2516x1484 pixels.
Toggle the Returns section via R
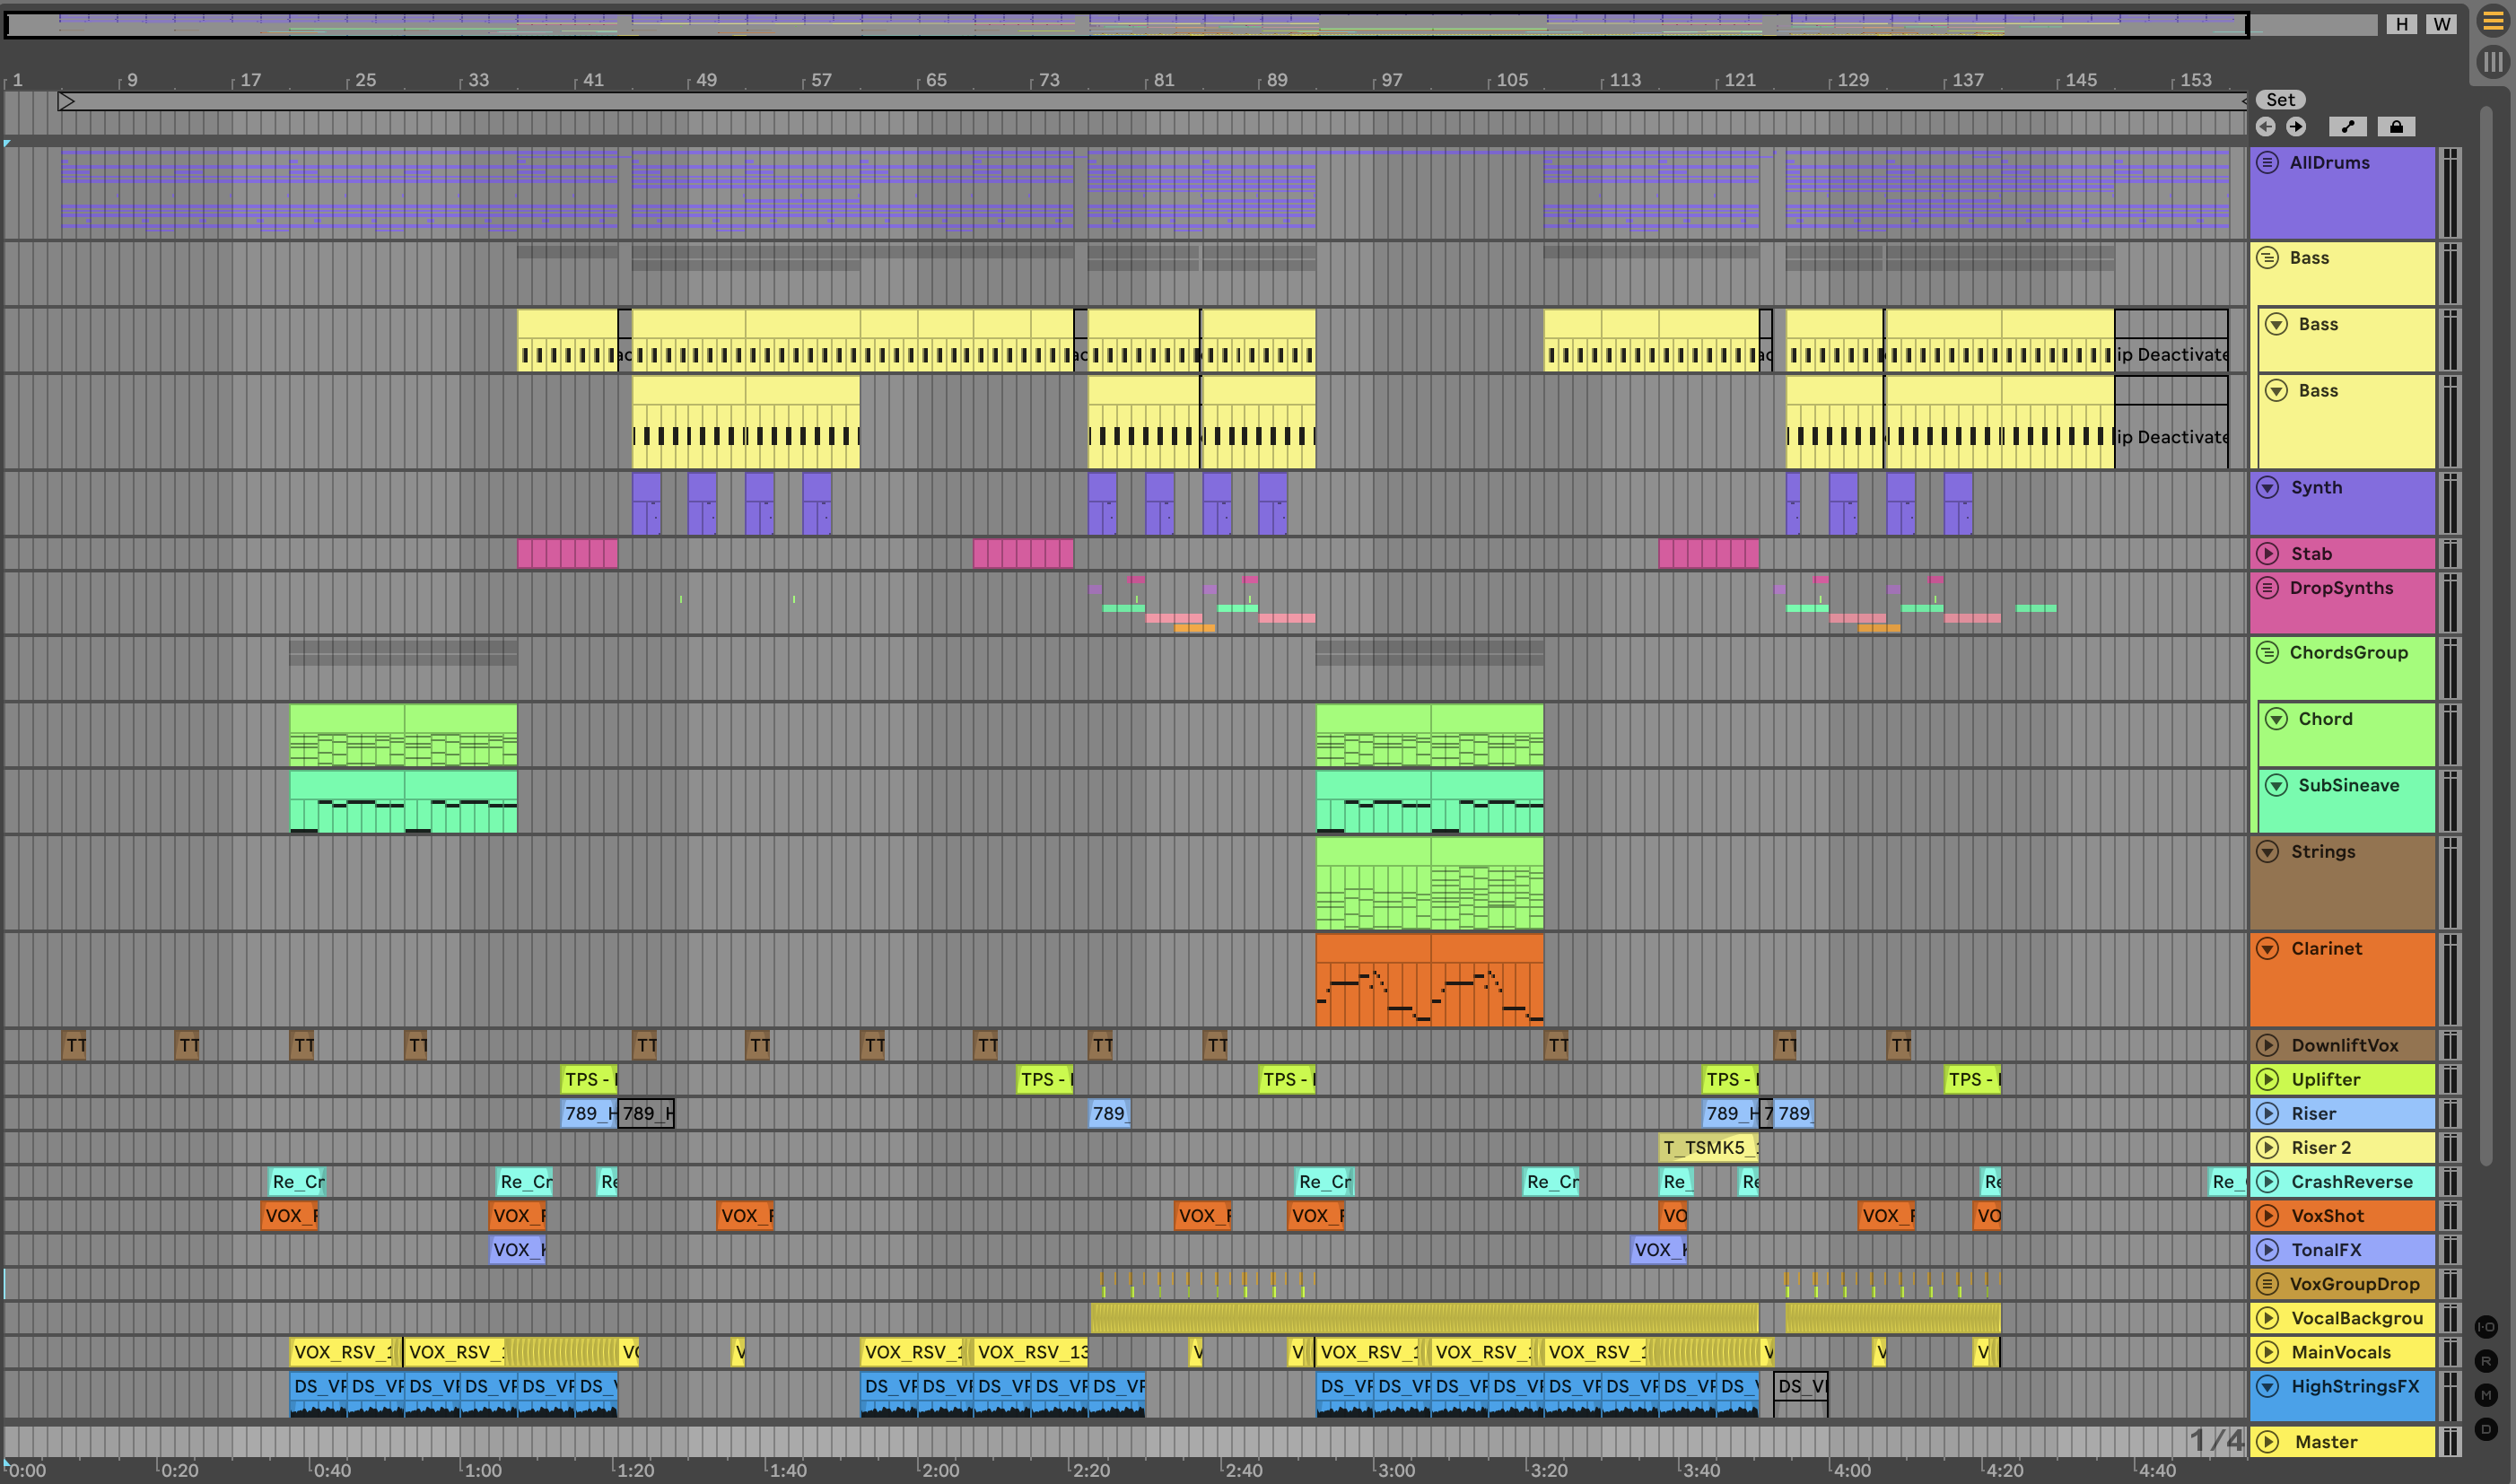tap(2486, 1361)
